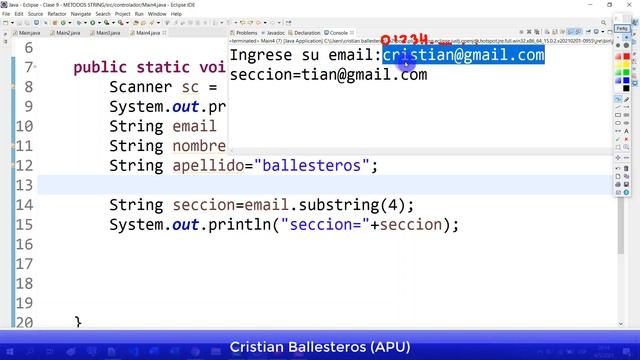Click the green Run button in toolbar

coord(93,23)
